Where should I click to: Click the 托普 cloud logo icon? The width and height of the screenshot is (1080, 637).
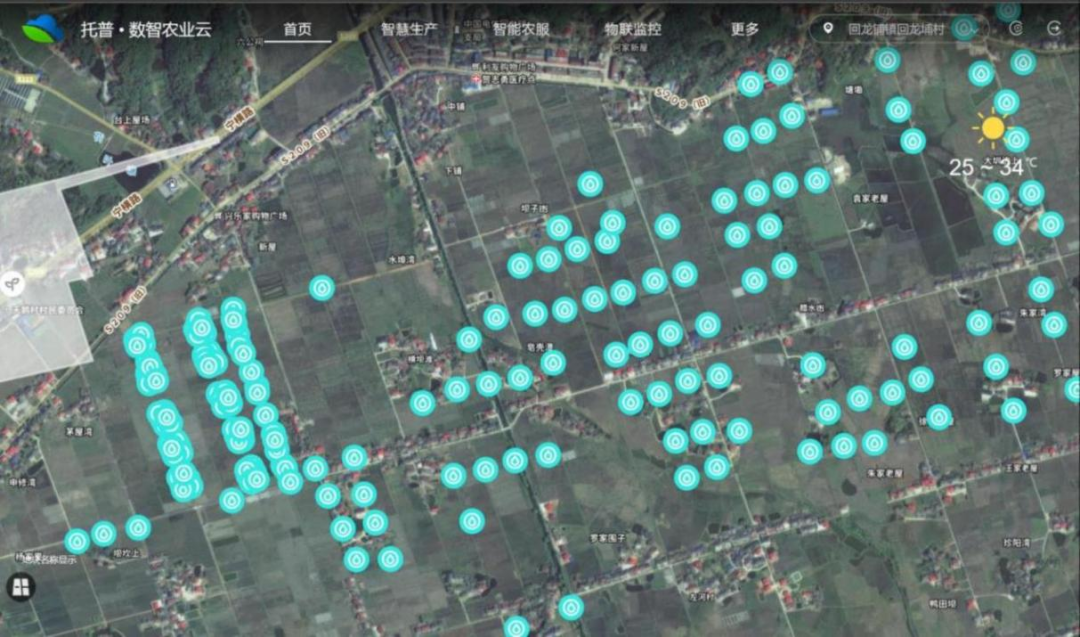tap(42, 29)
